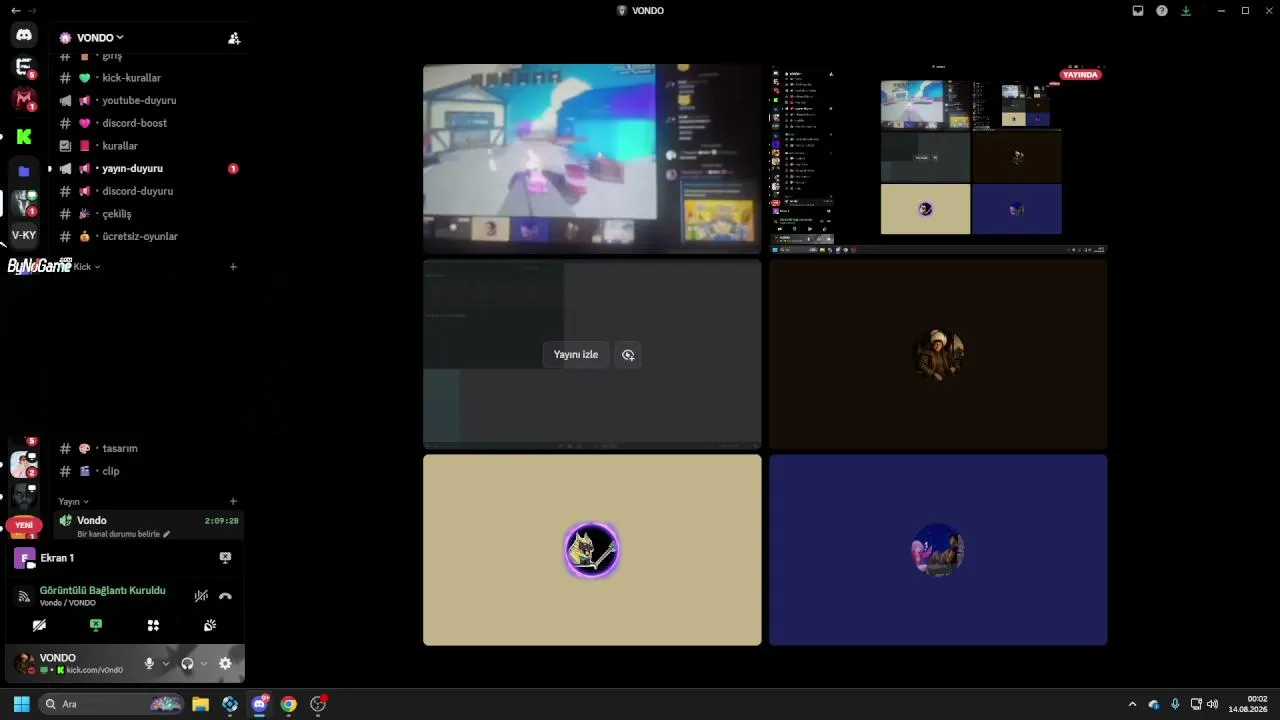Screen dimensions: 1280x720
Task: Open the green K server icon
Action: (x=24, y=136)
